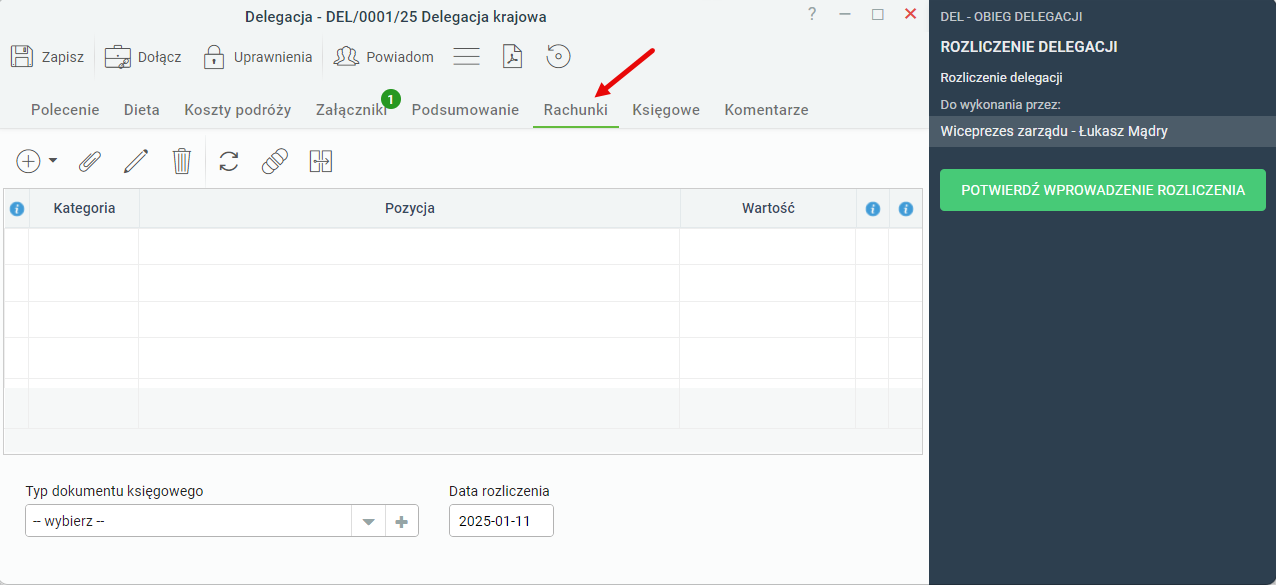The width and height of the screenshot is (1276, 585).
Task: Click the Powiadom people icon
Action: pos(346,56)
